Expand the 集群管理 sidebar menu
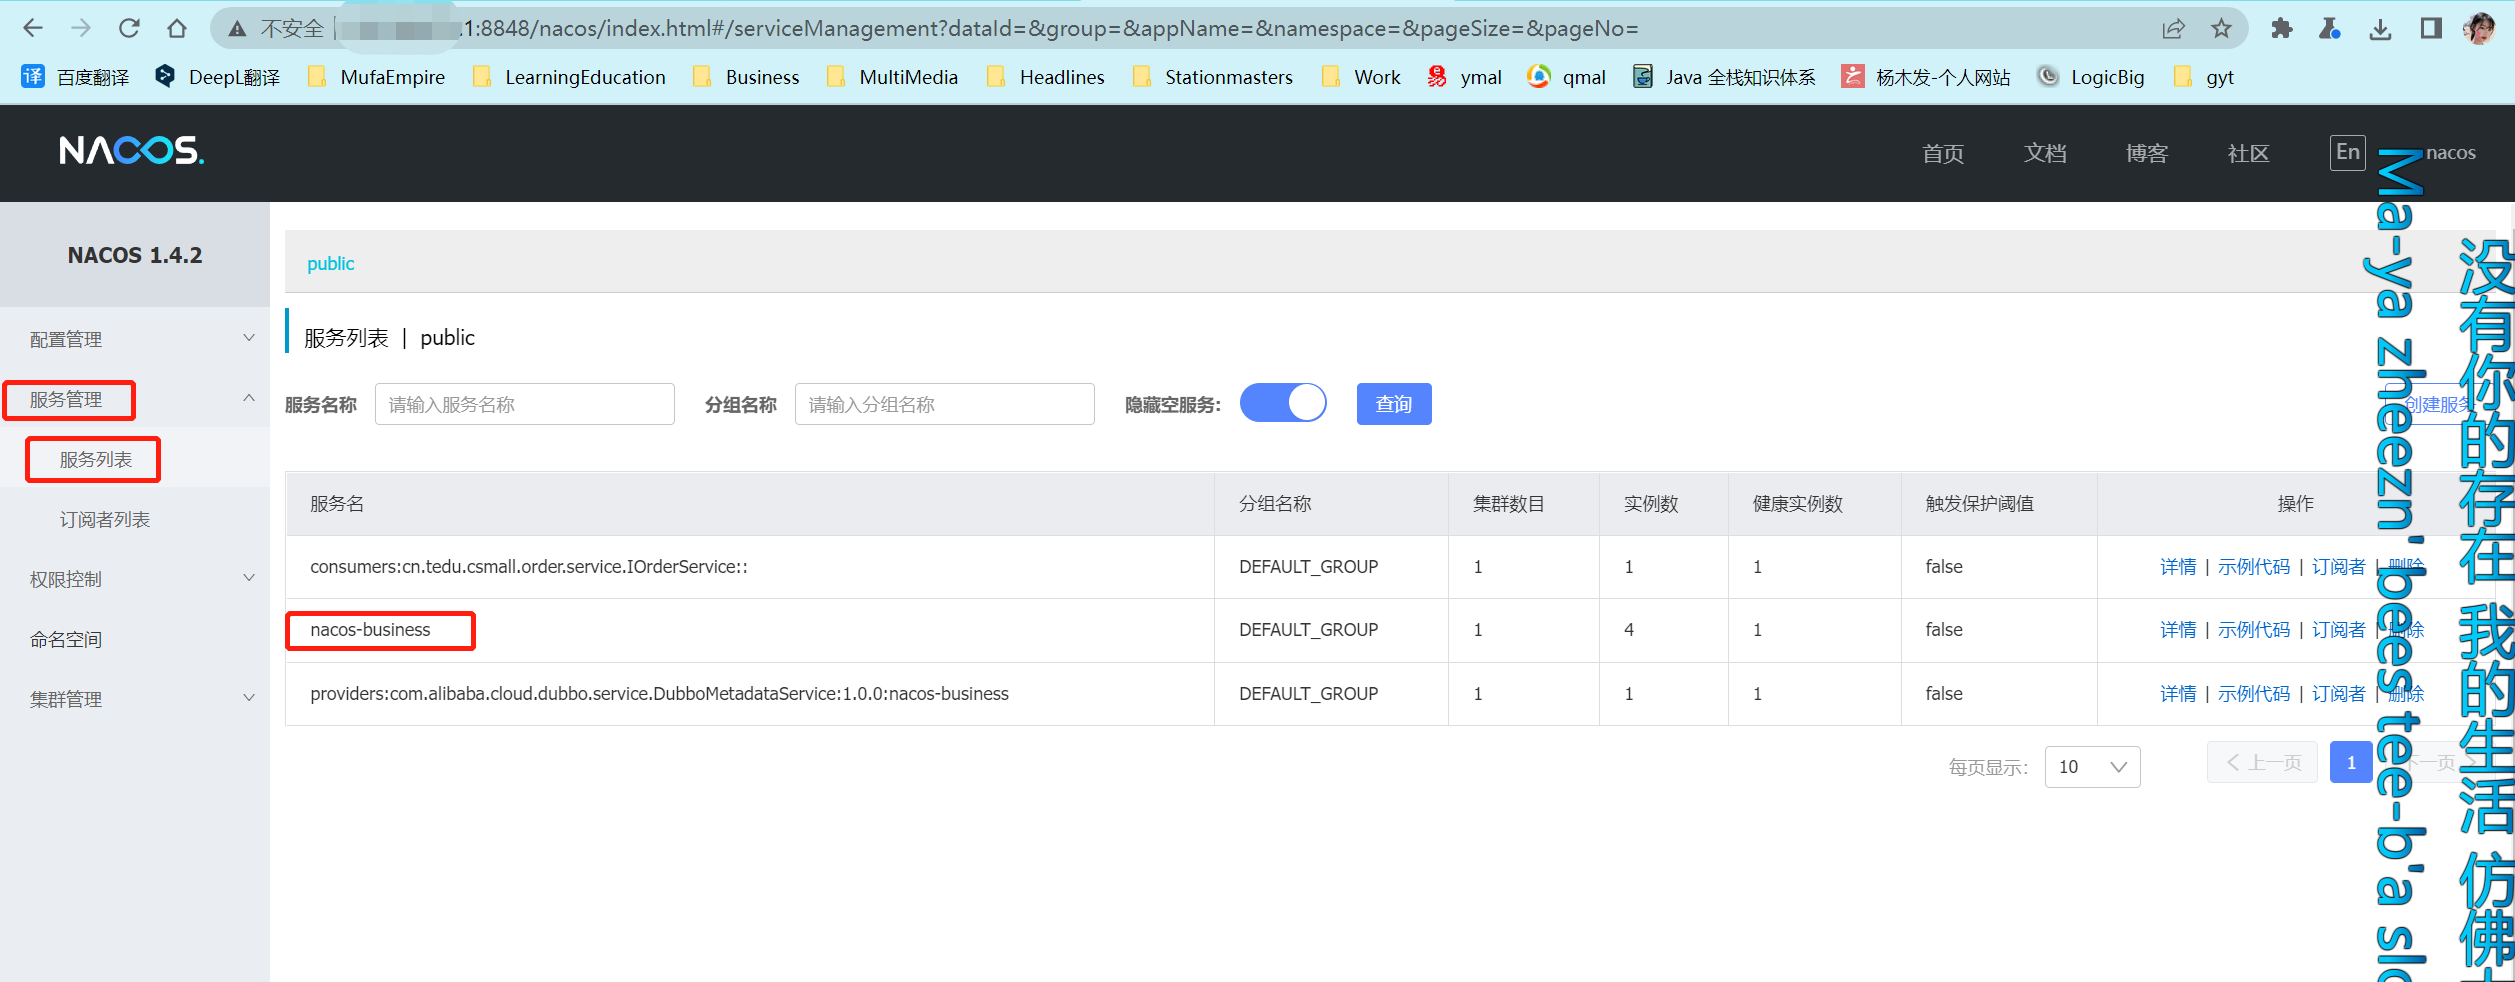The width and height of the screenshot is (2515, 982). [135, 699]
